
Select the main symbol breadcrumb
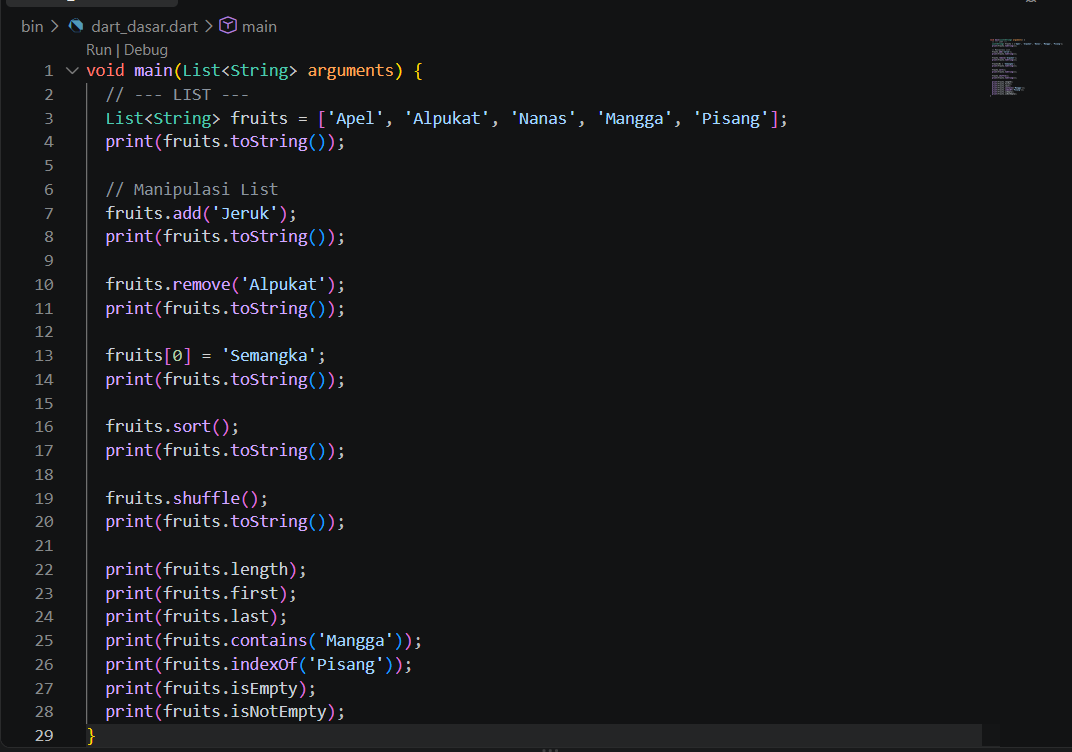coord(259,27)
